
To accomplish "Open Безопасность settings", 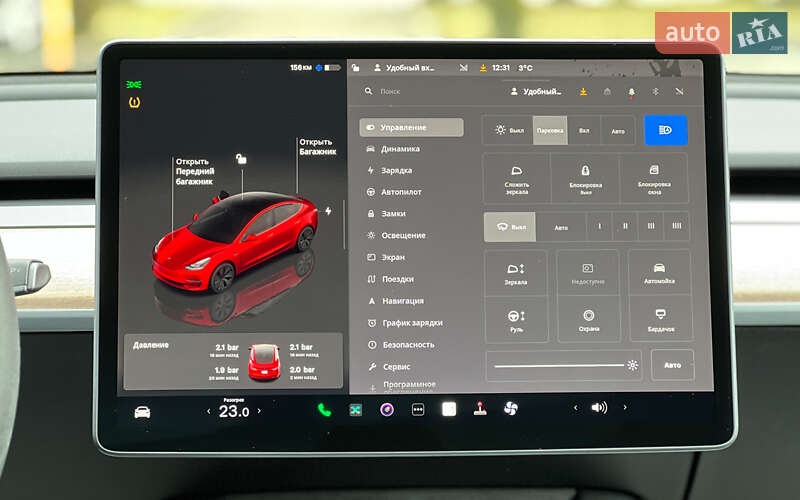I will click(402, 345).
